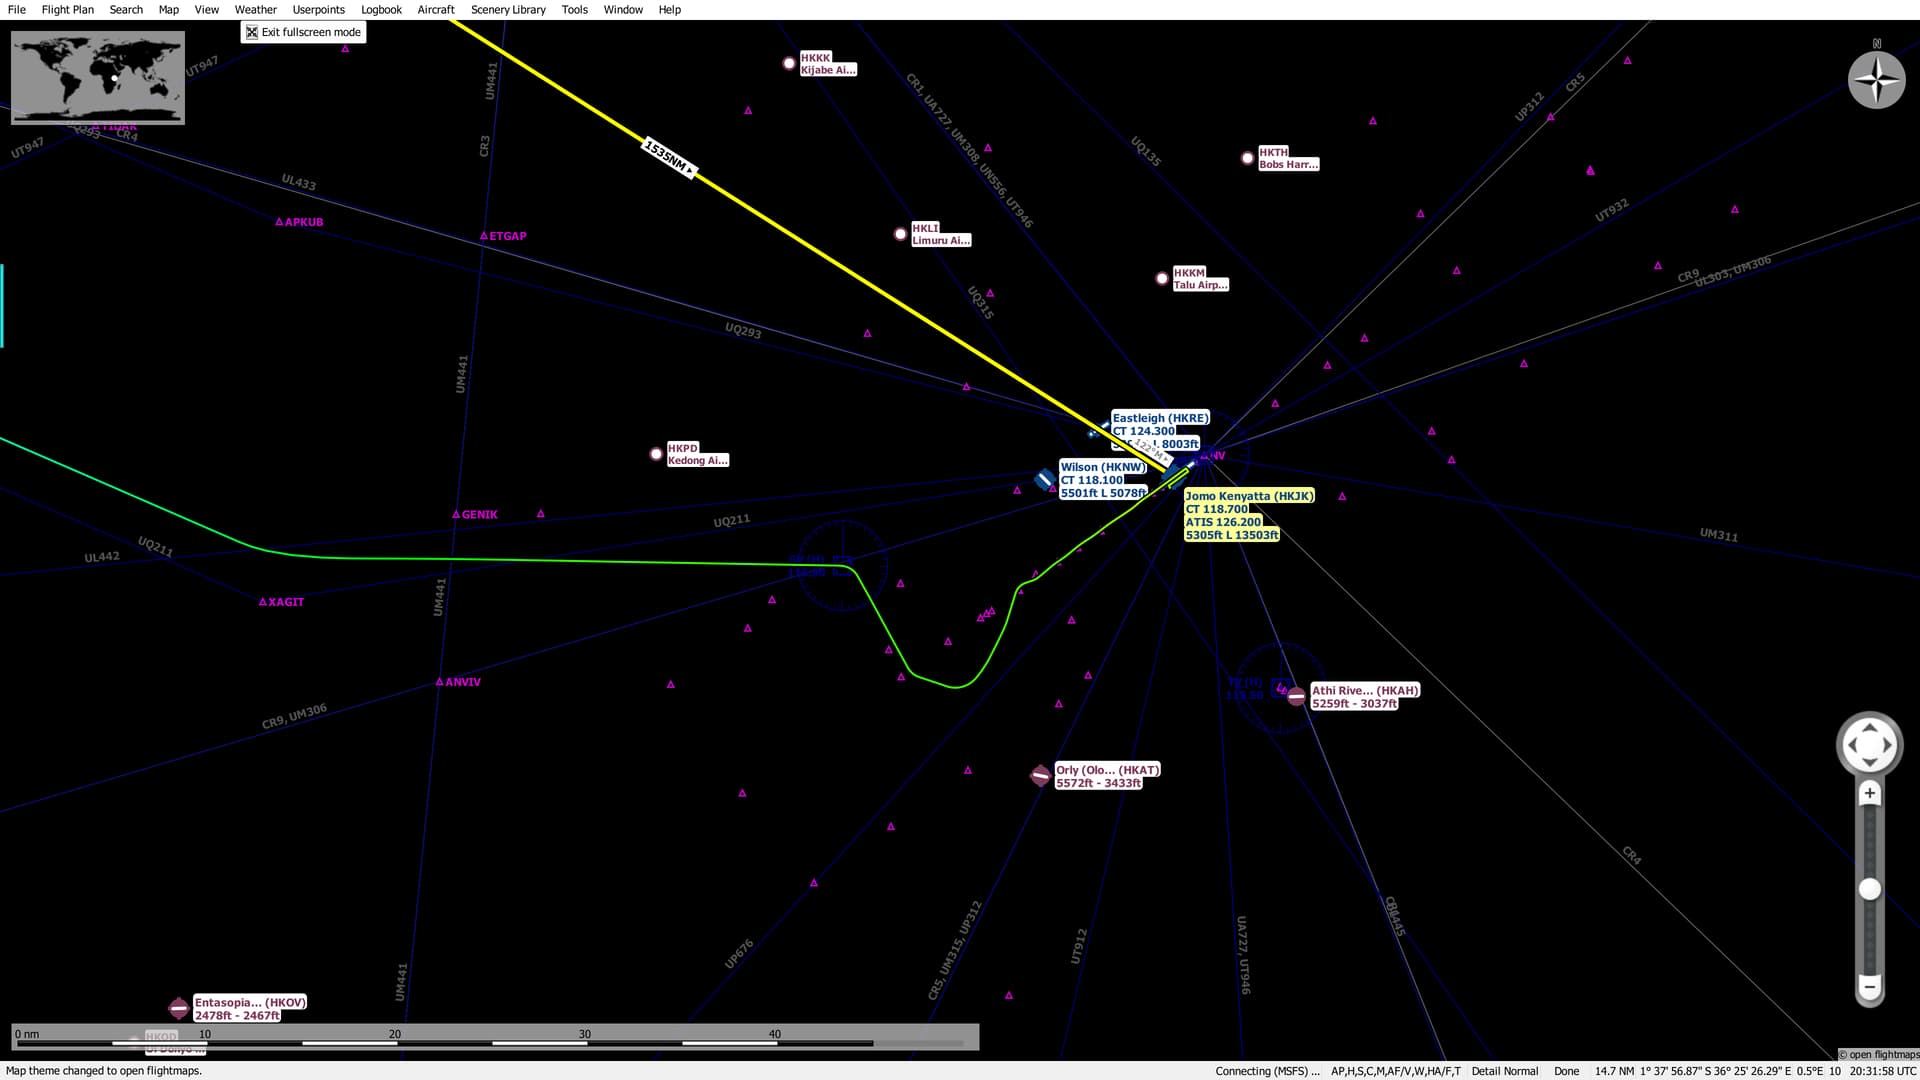Click the HKLI Limuru airport circle icon
This screenshot has height=1080, width=1920.
point(900,234)
